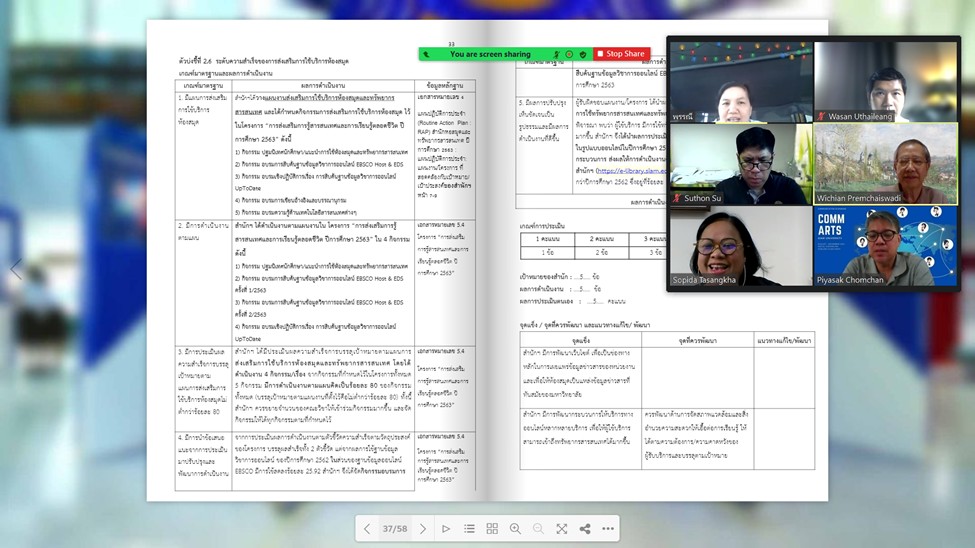
Task: Select Piyasak Chomchan's video tile
Action: coord(886,246)
